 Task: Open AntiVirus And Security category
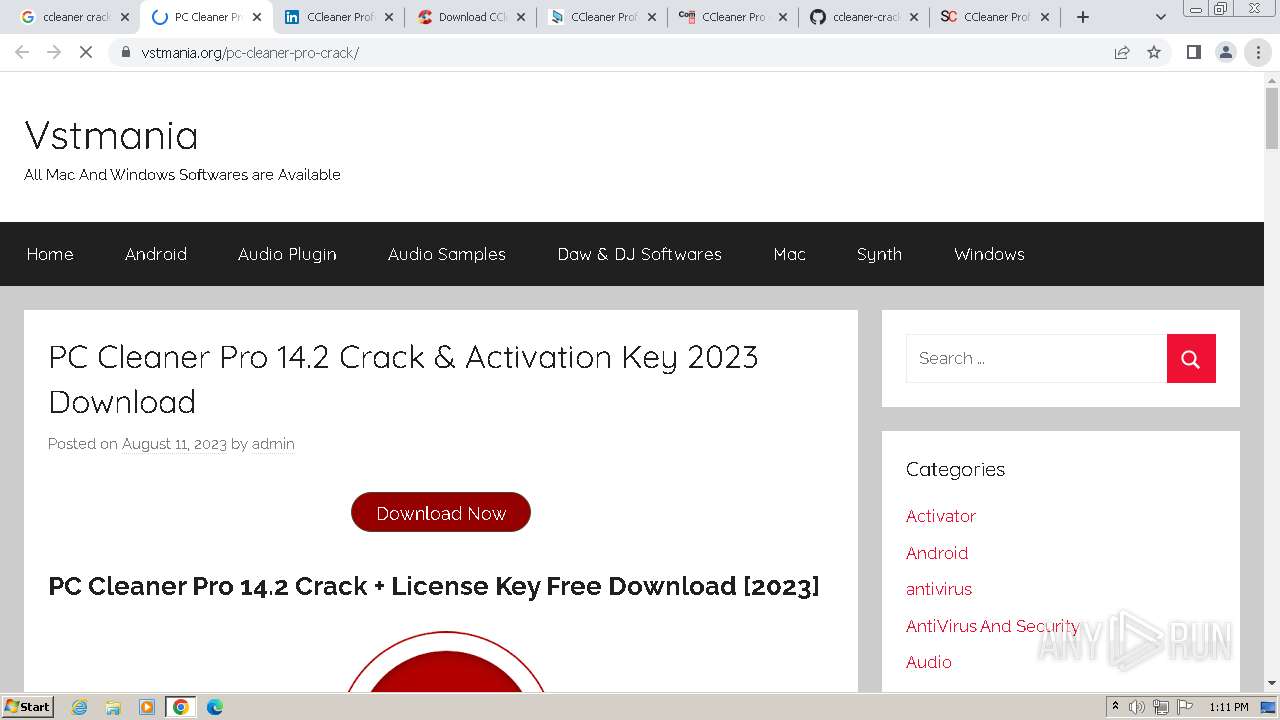click(x=992, y=626)
